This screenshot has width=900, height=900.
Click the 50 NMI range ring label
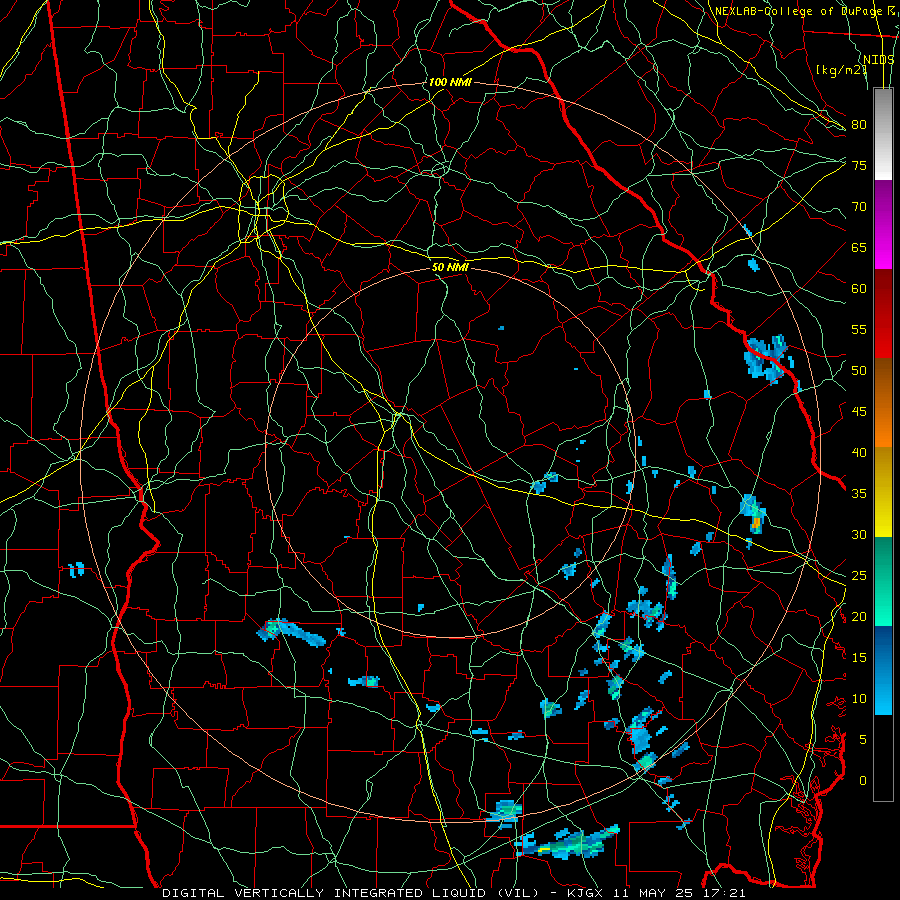point(450,267)
